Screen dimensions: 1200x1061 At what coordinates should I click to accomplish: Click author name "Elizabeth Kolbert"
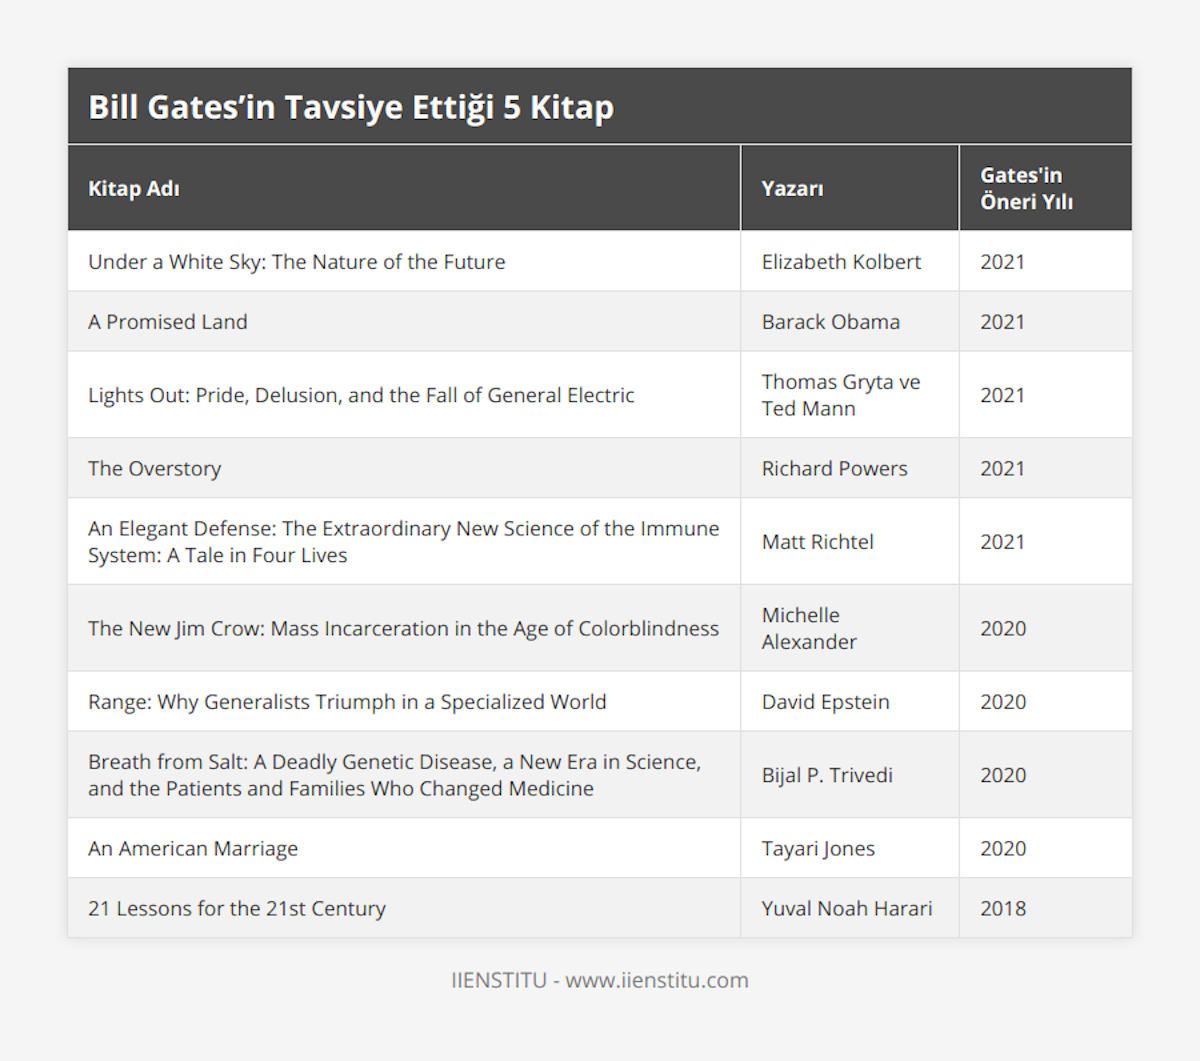841,262
